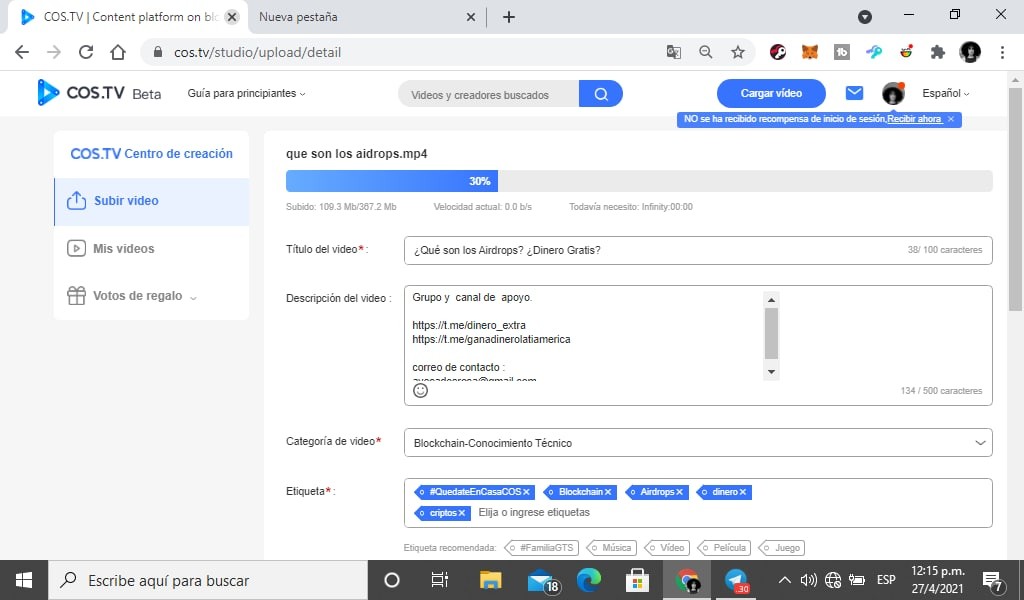Click the Chrome profile avatar icon
1024x600 pixels.
(970, 52)
